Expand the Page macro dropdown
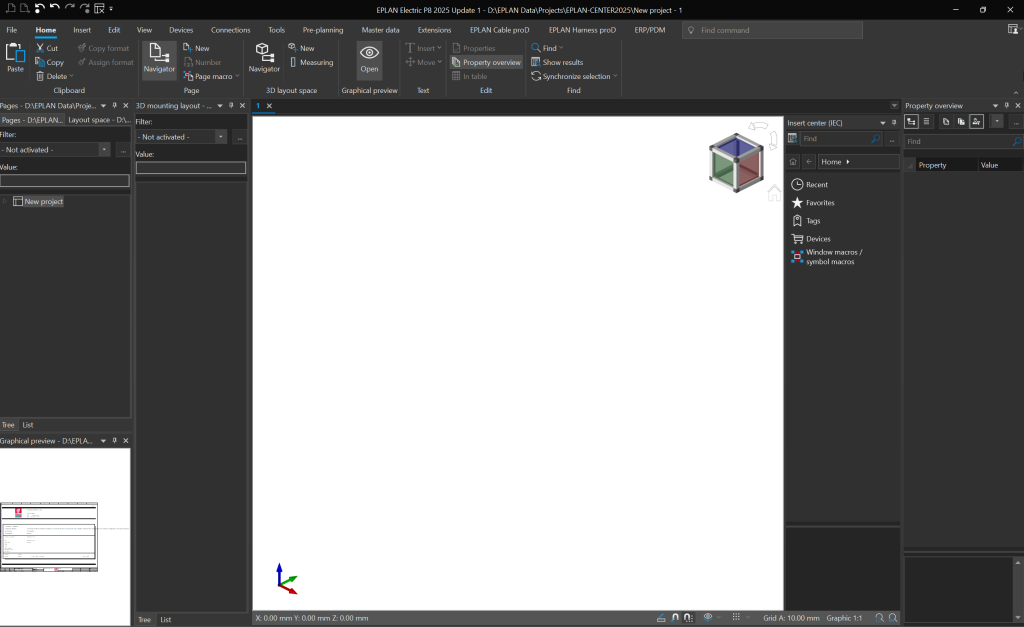The image size is (1024, 627). pos(237,76)
